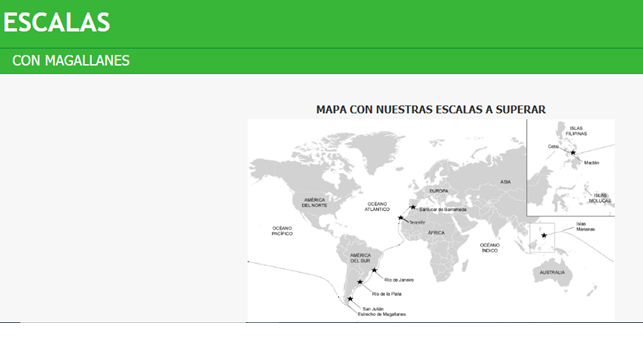Viewport: 643px width, 361px height.
Task: Click the CON MAGALLANES subtitle
Action: pos(71,61)
